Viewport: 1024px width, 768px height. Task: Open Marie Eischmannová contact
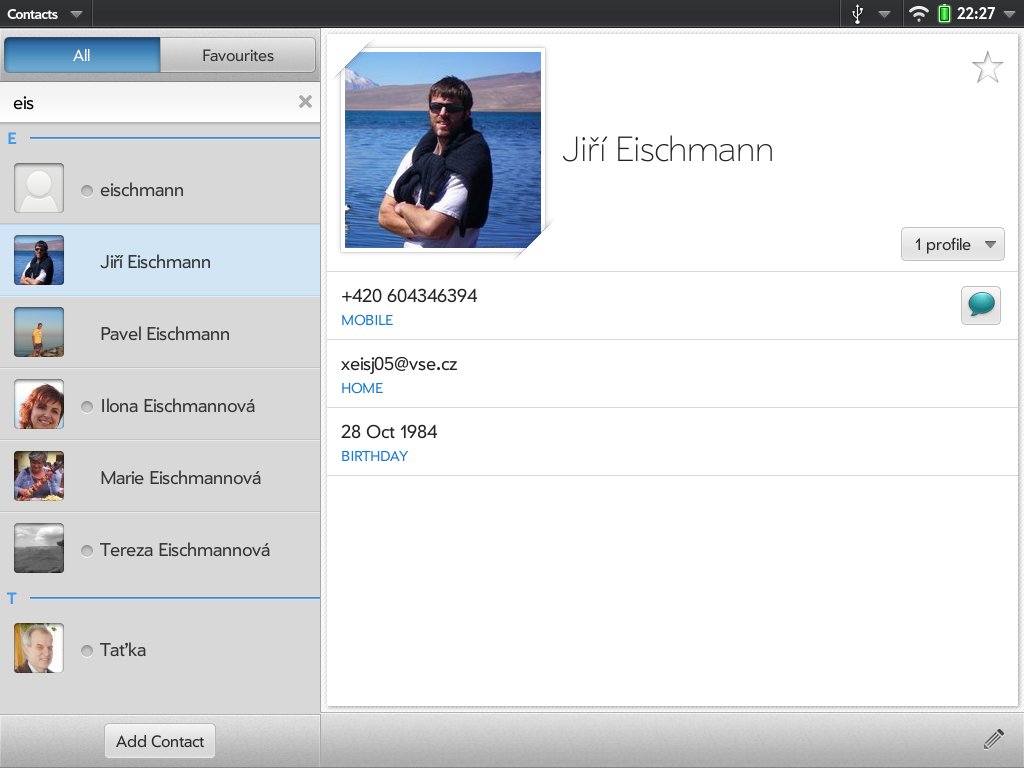click(160, 476)
